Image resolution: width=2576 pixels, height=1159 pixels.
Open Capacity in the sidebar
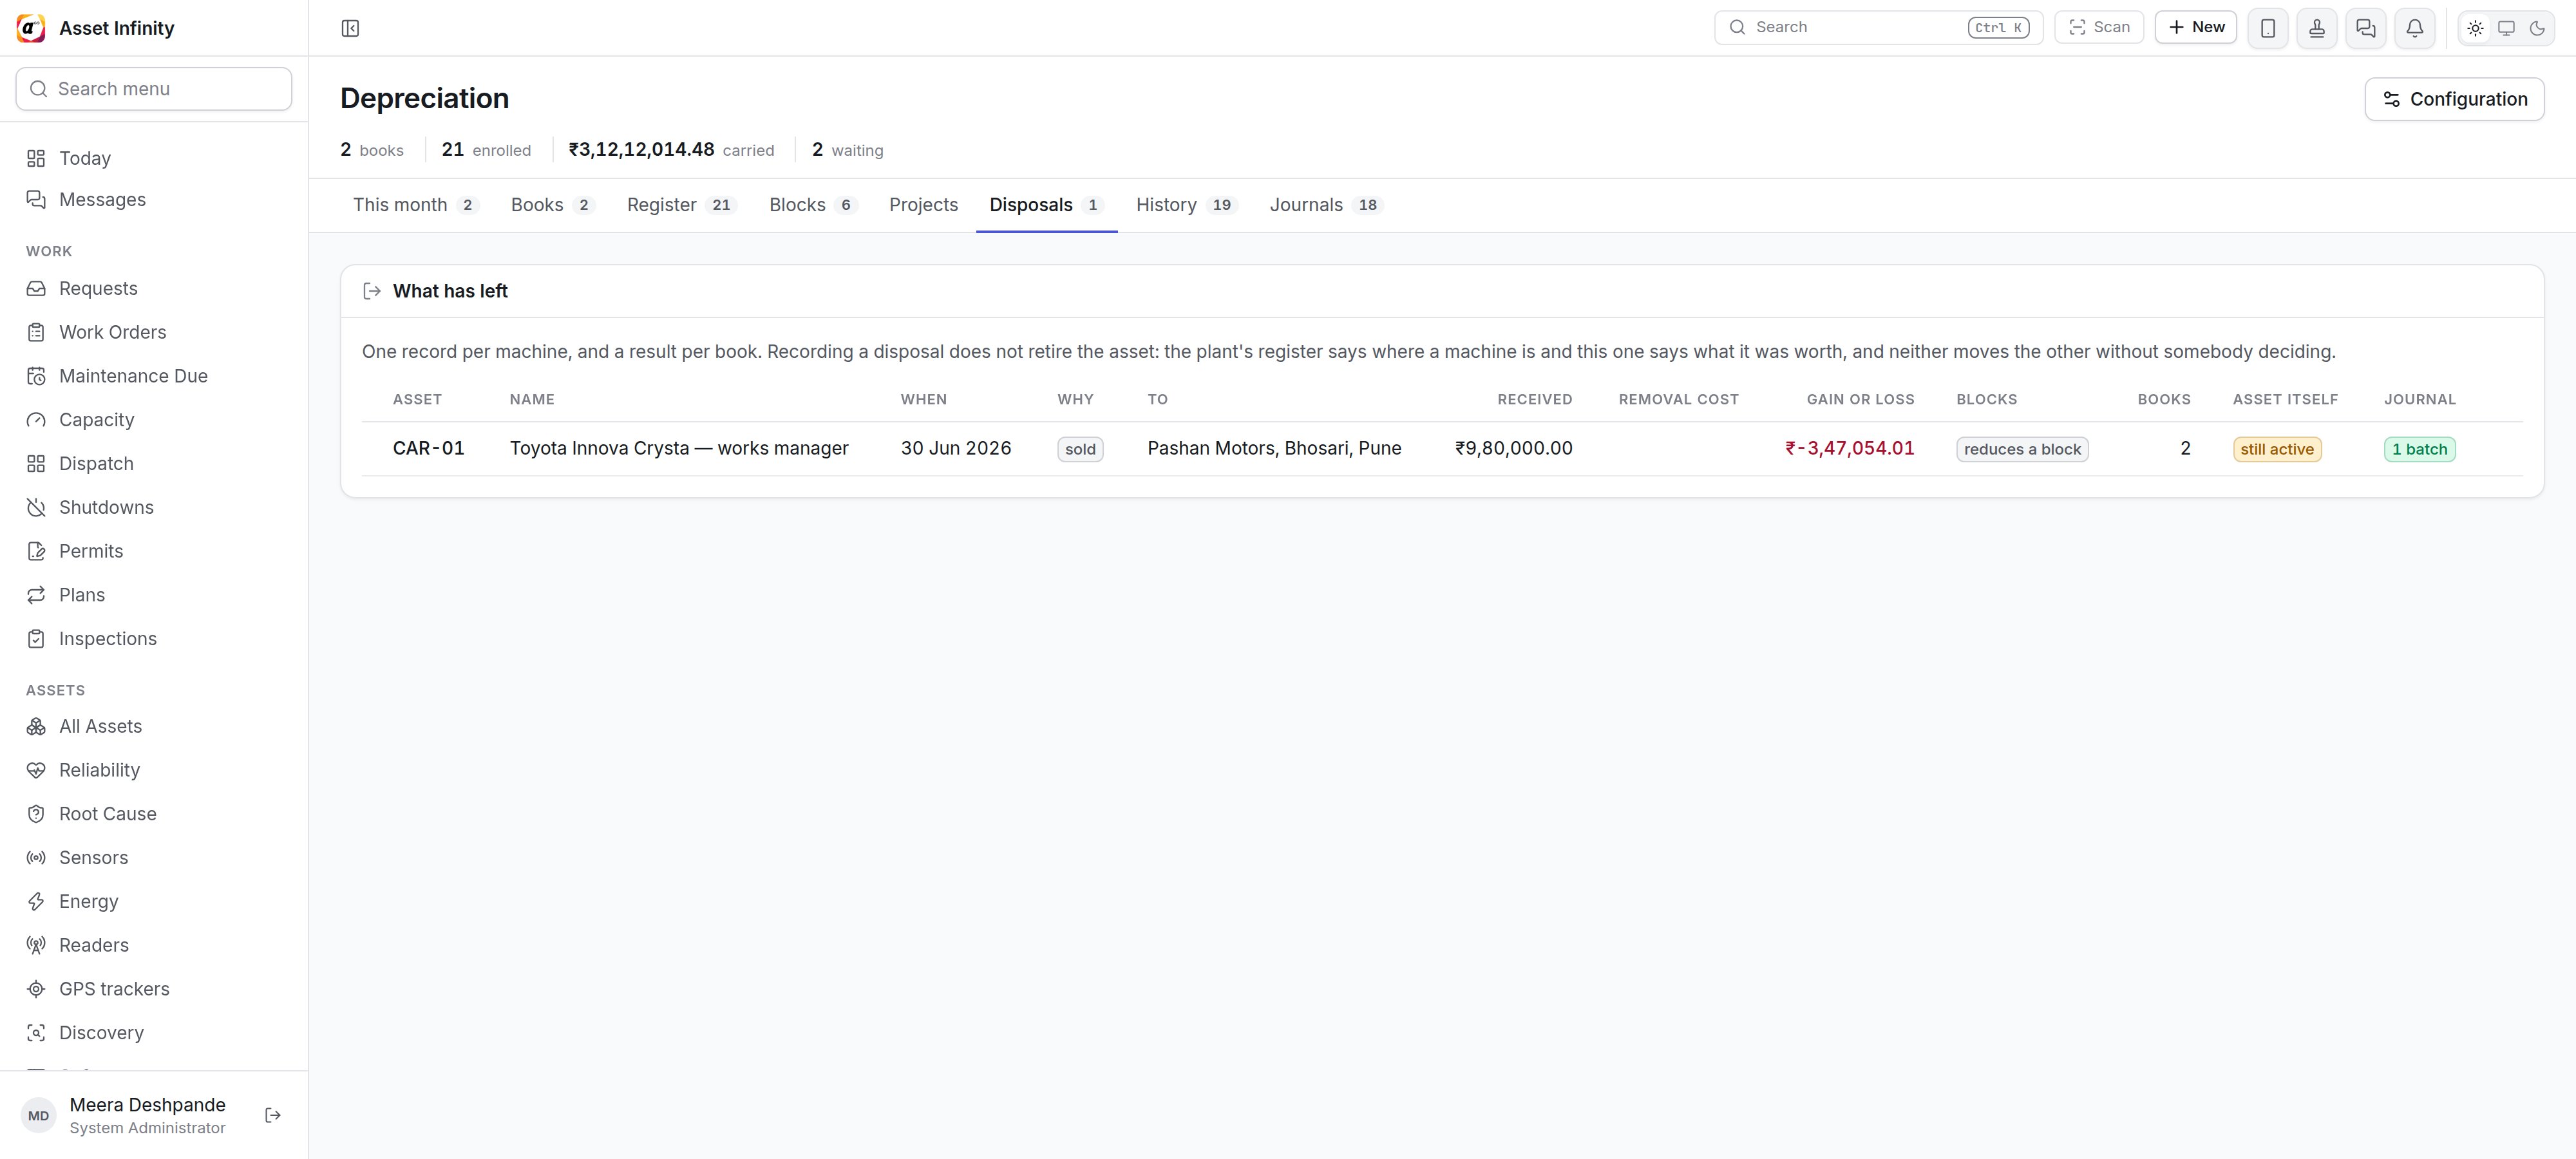click(x=154, y=420)
